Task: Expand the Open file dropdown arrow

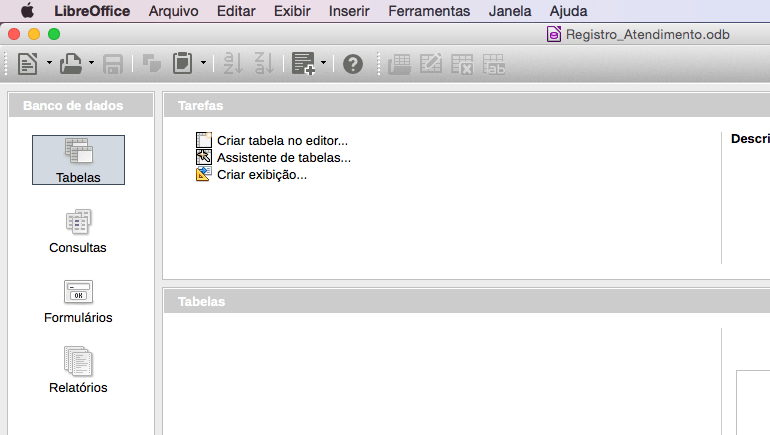Action: 91,63
